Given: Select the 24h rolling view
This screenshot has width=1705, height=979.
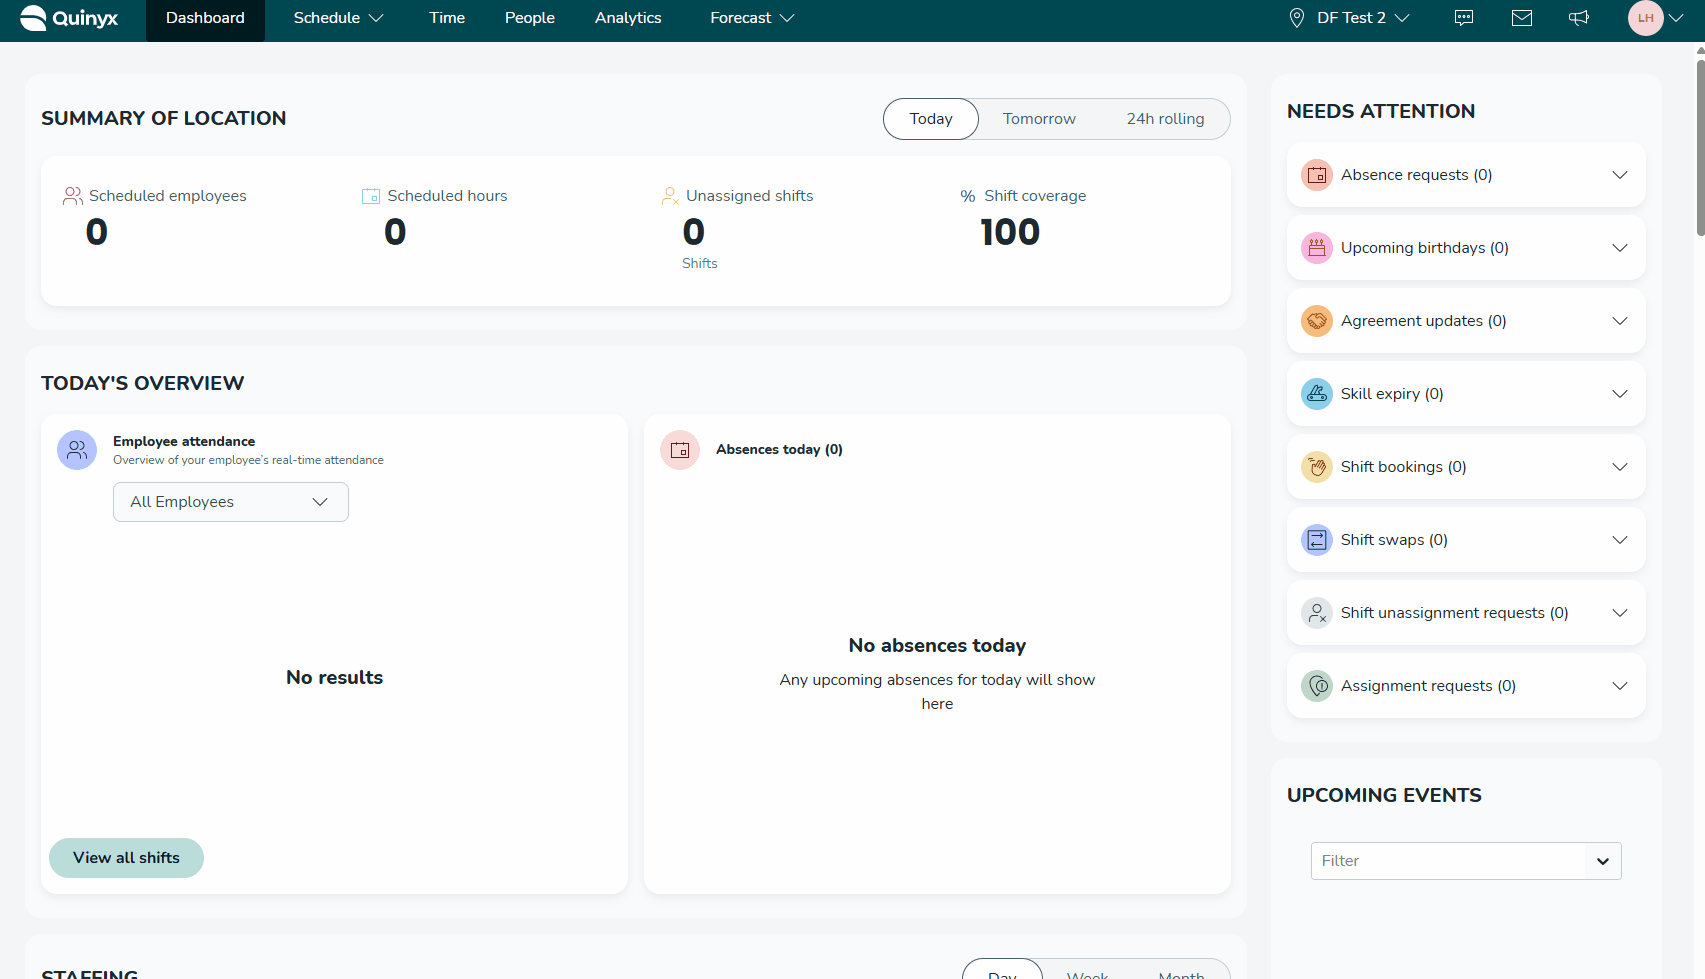Looking at the screenshot, I should [1165, 119].
